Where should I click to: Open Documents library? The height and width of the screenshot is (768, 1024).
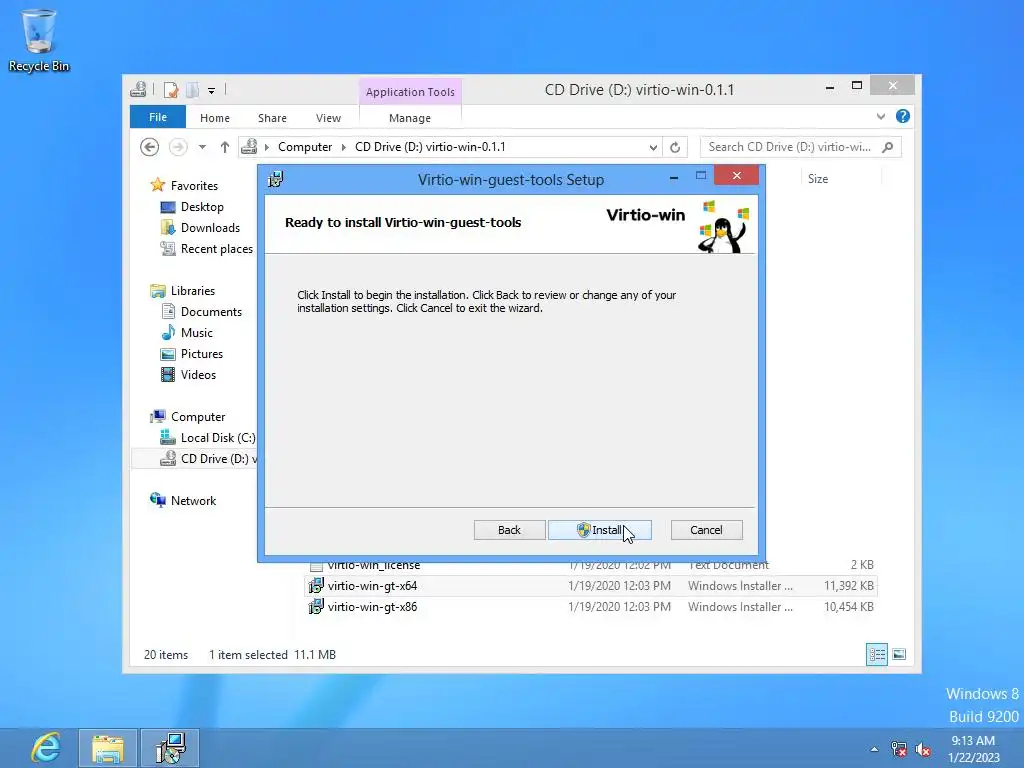pyautogui.click(x=211, y=312)
